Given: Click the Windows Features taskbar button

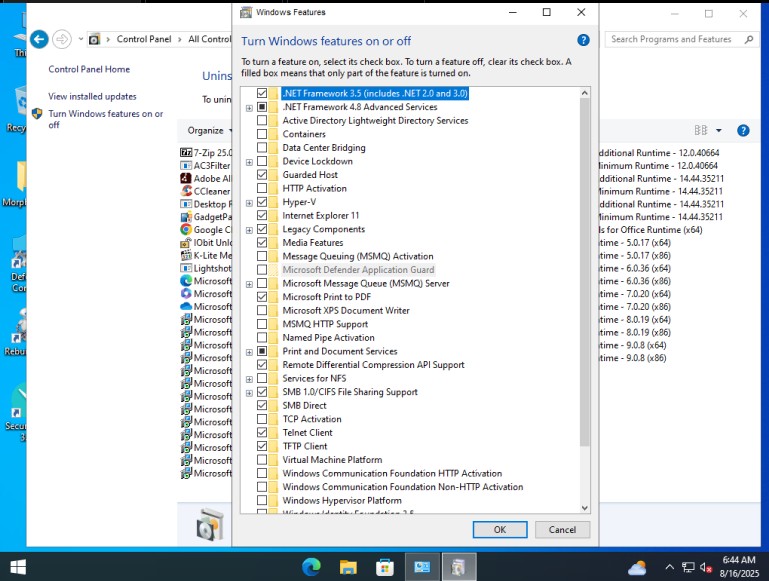Looking at the screenshot, I should (x=459, y=567).
